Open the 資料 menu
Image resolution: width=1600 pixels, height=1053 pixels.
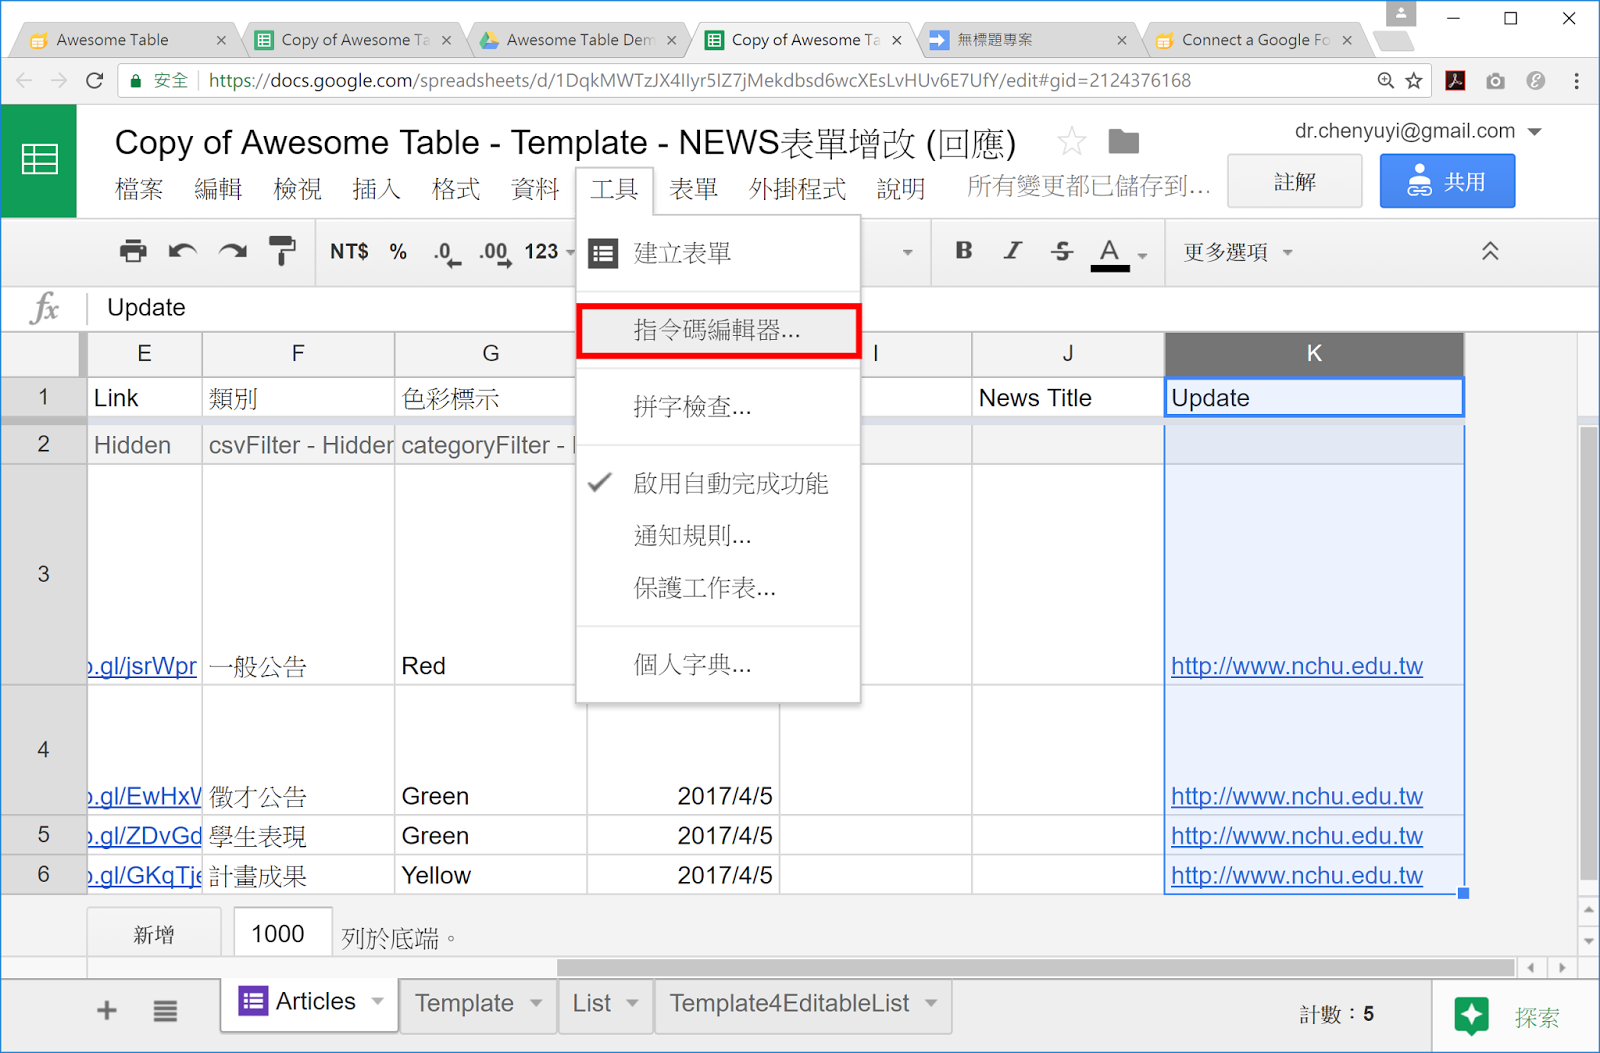coord(535,188)
